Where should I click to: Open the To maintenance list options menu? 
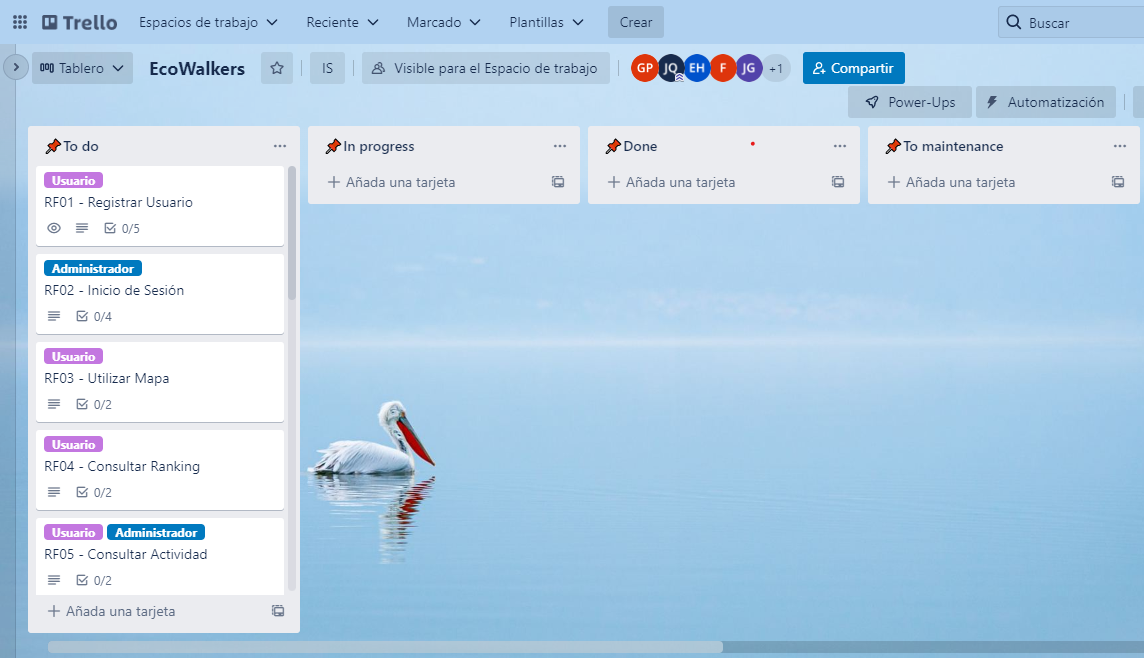[1120, 146]
